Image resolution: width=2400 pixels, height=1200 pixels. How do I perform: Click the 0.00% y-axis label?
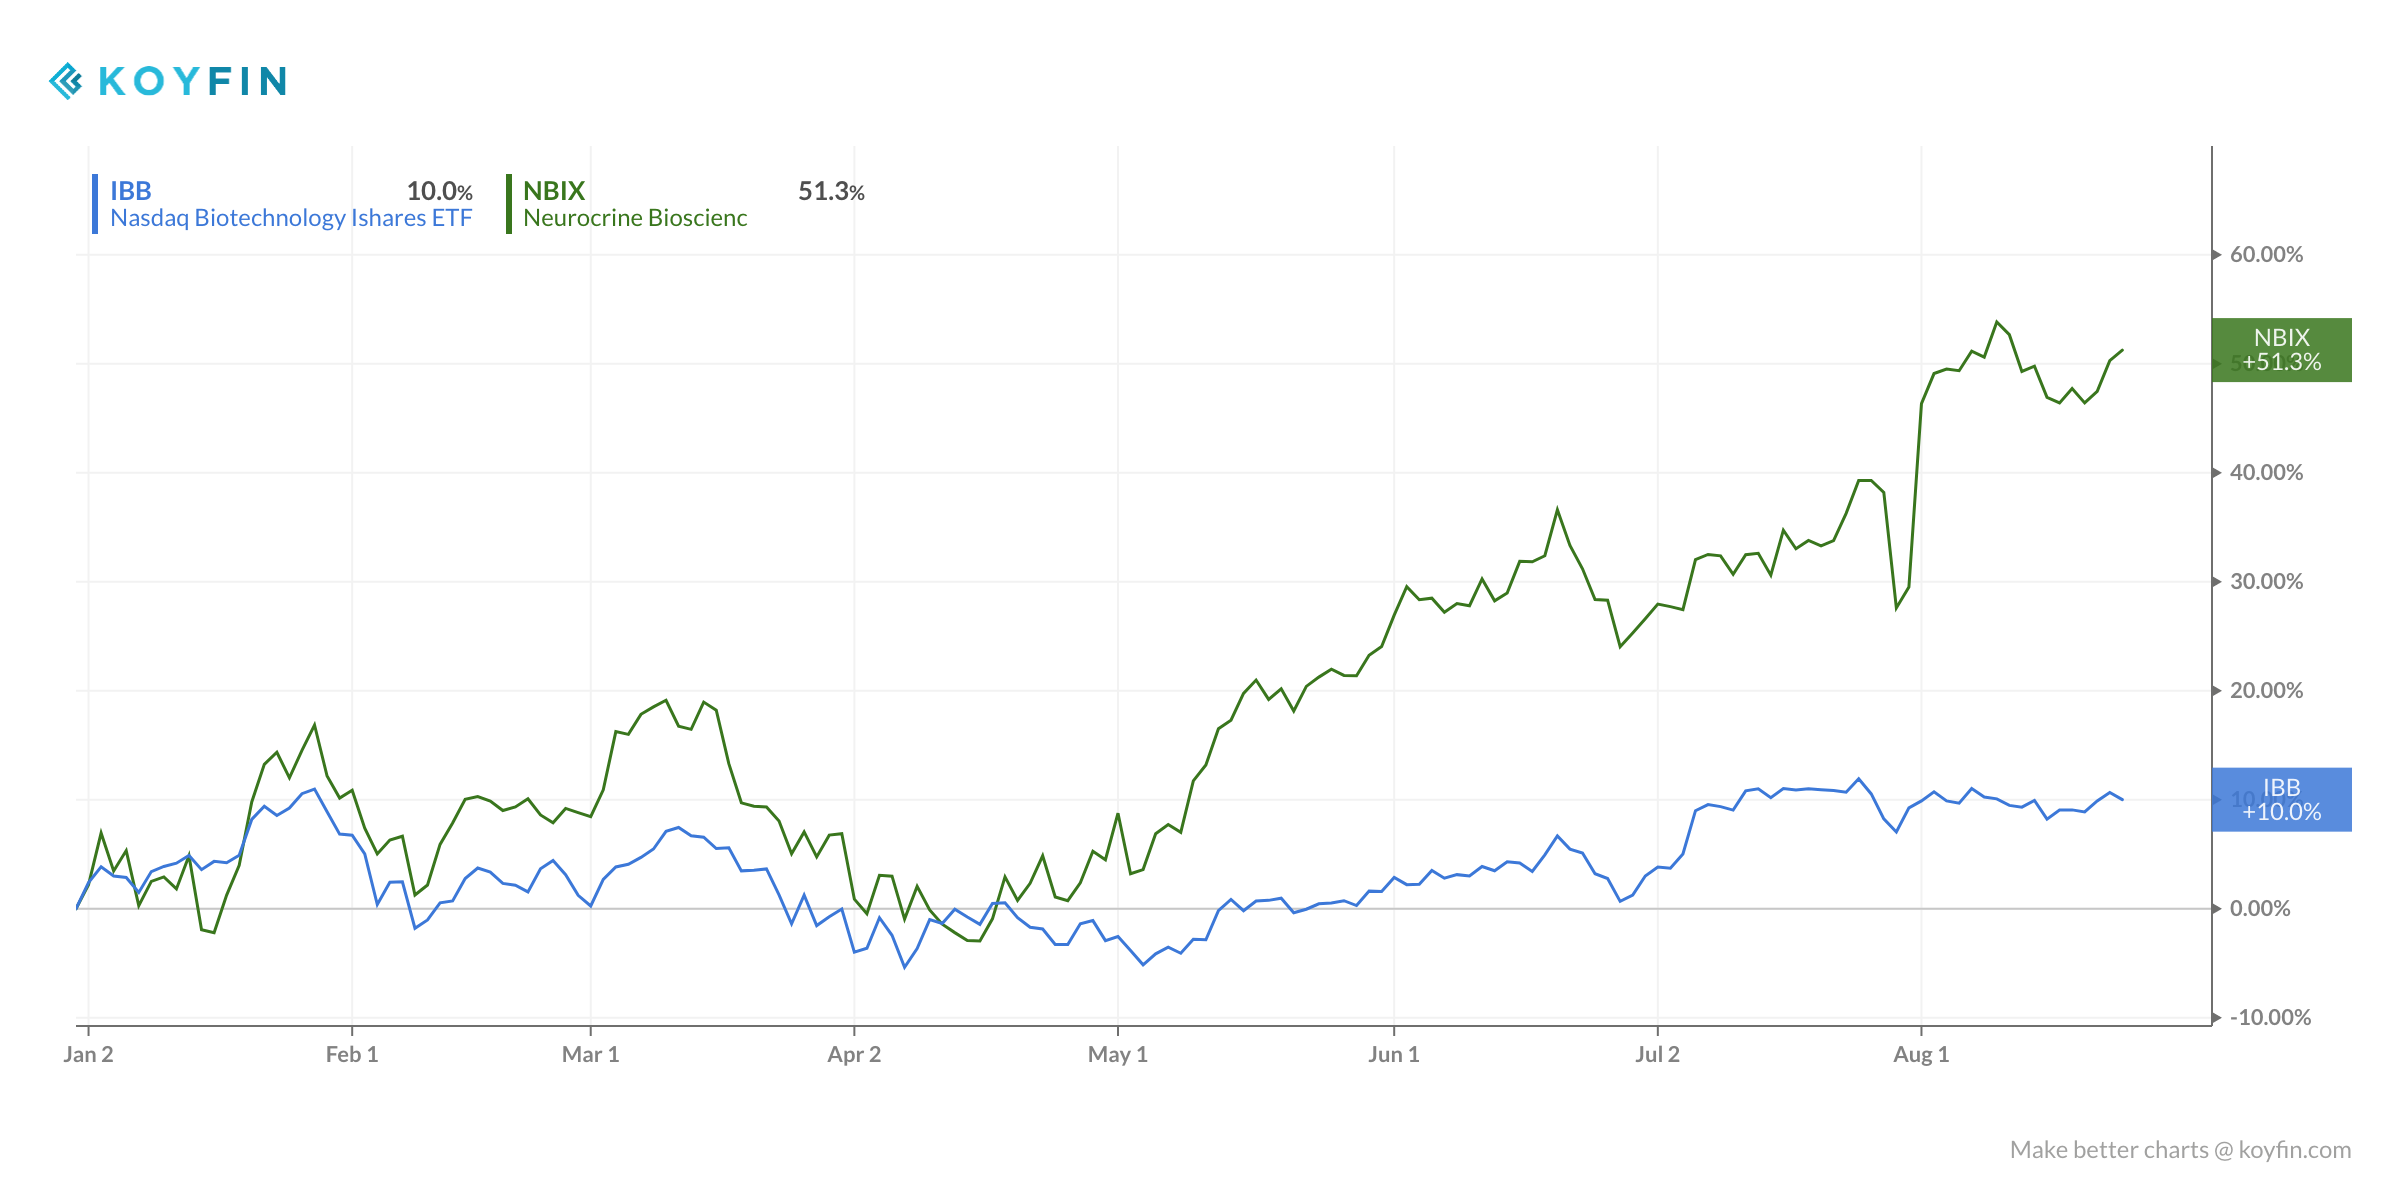point(2260,909)
